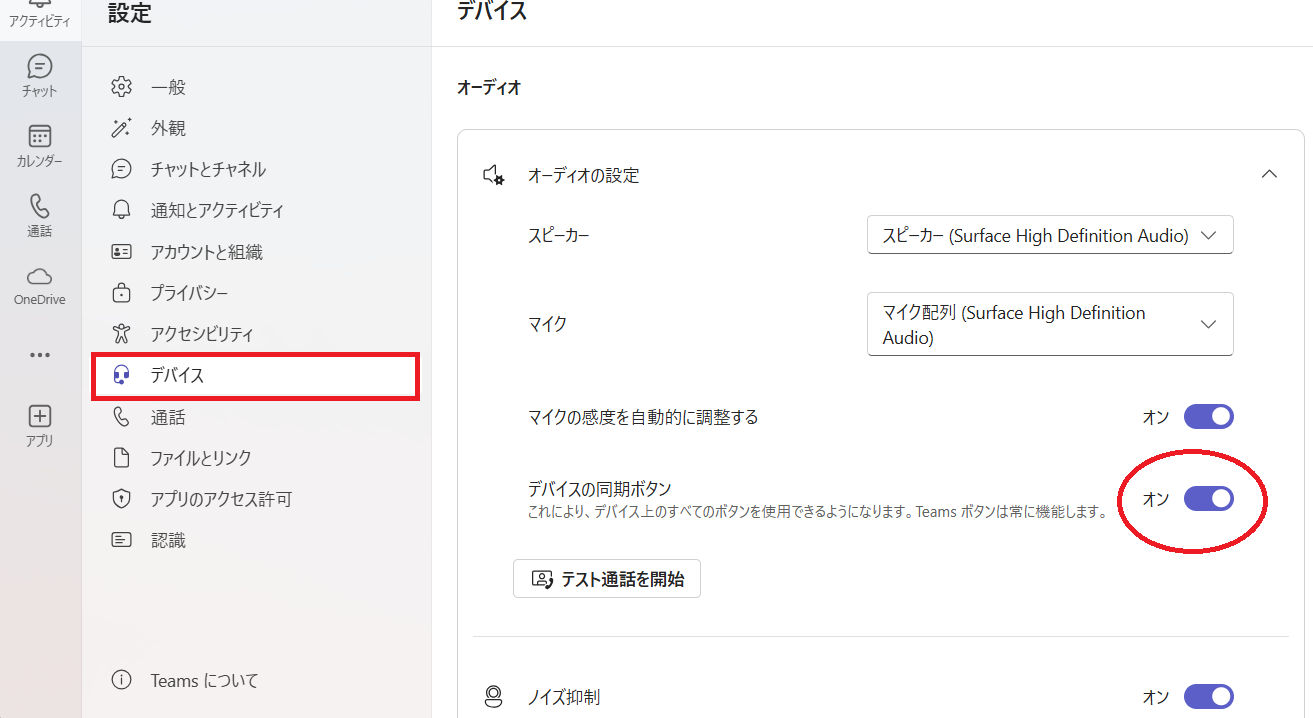Click the gear icon next to 一般
The image size is (1313, 718).
[121, 87]
